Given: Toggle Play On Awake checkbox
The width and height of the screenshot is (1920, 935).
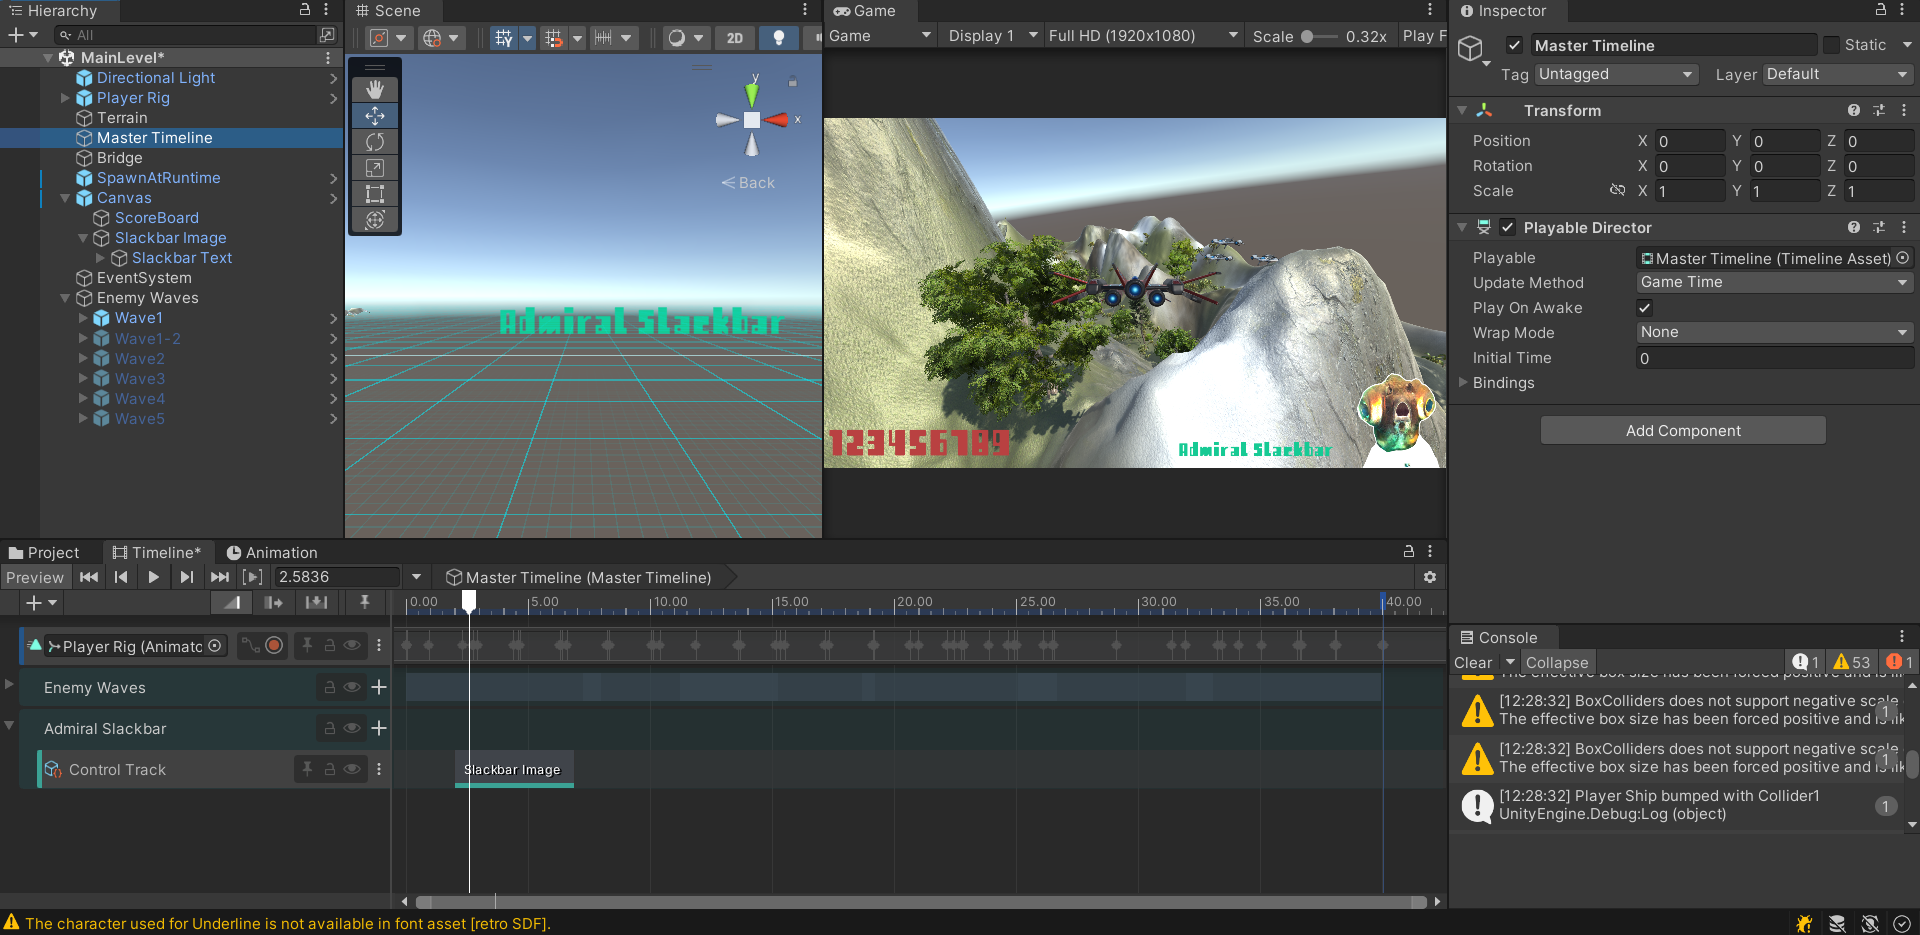Looking at the screenshot, I should [1644, 308].
